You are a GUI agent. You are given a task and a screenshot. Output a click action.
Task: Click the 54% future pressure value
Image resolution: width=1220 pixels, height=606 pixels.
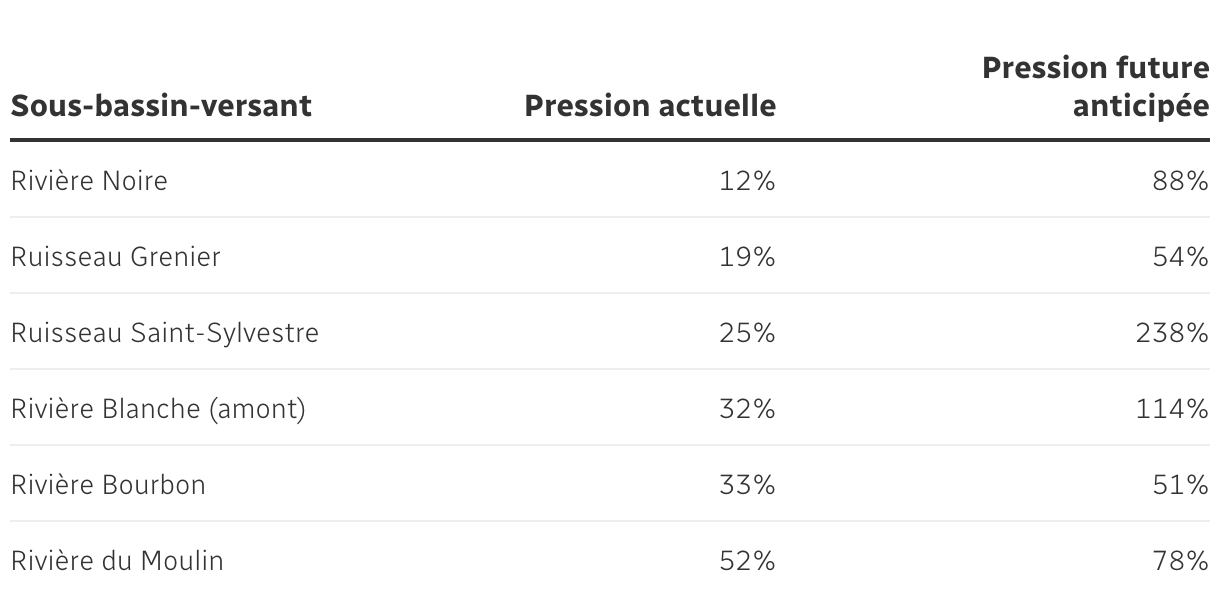(x=1181, y=257)
